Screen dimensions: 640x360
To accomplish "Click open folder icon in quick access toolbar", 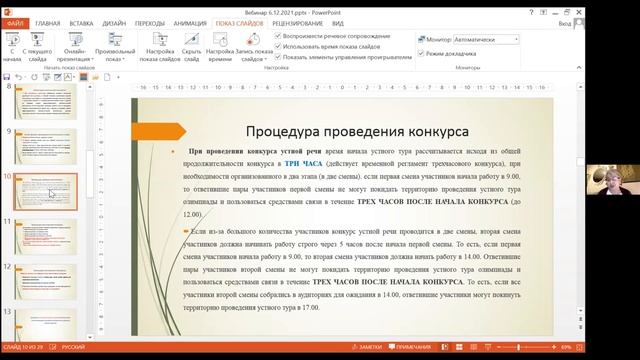I will 96,77.
